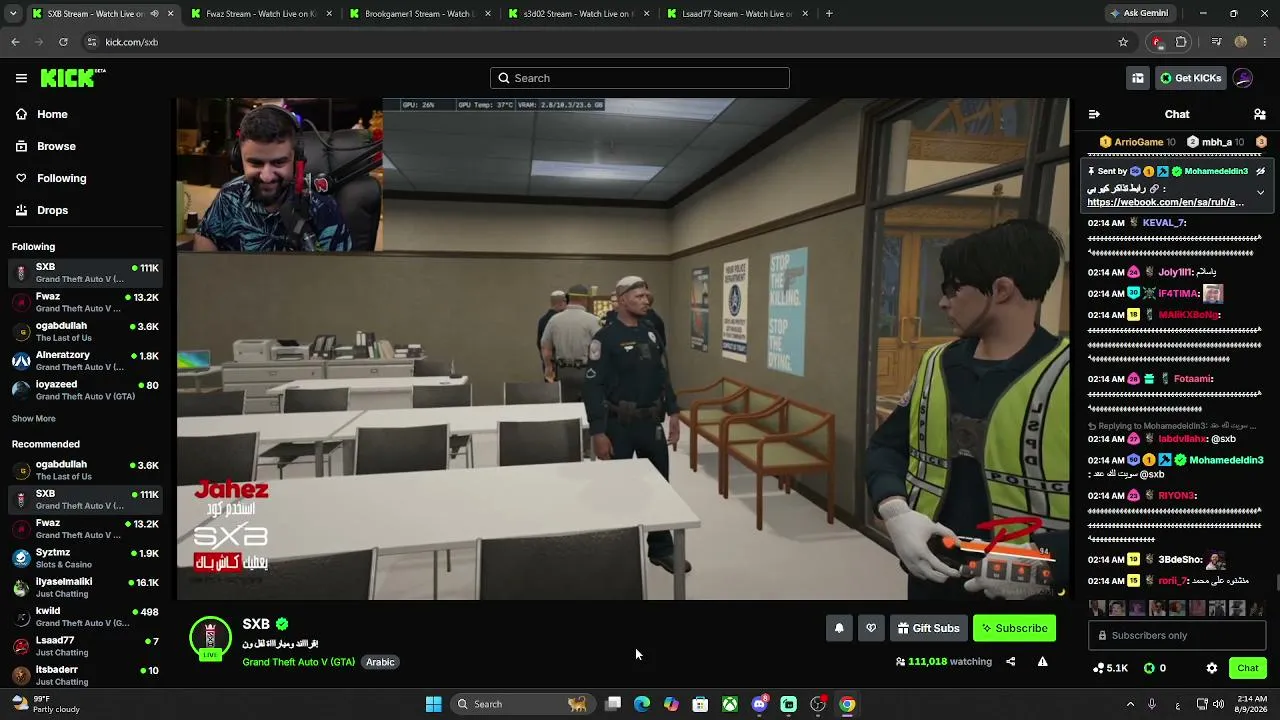Open the Windows Start menu
The height and width of the screenshot is (720, 1280).
point(434,704)
